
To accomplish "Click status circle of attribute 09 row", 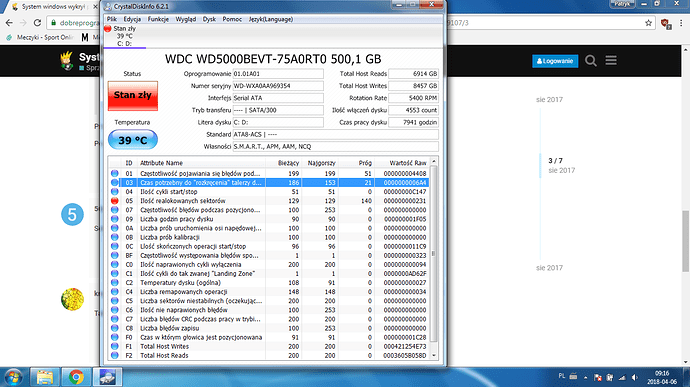I will pyautogui.click(x=115, y=219).
